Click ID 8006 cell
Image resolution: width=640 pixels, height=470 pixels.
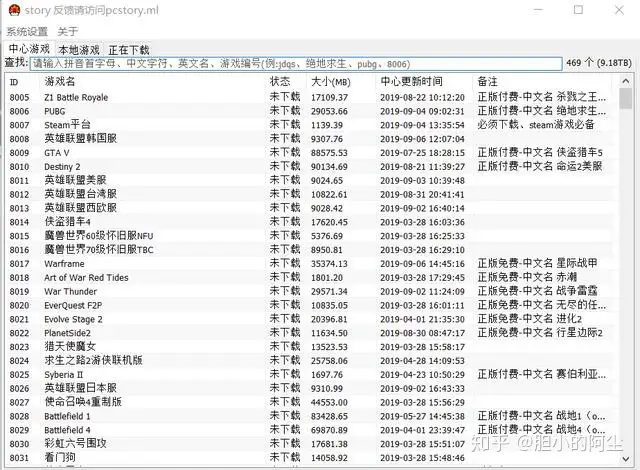[x=19, y=111]
